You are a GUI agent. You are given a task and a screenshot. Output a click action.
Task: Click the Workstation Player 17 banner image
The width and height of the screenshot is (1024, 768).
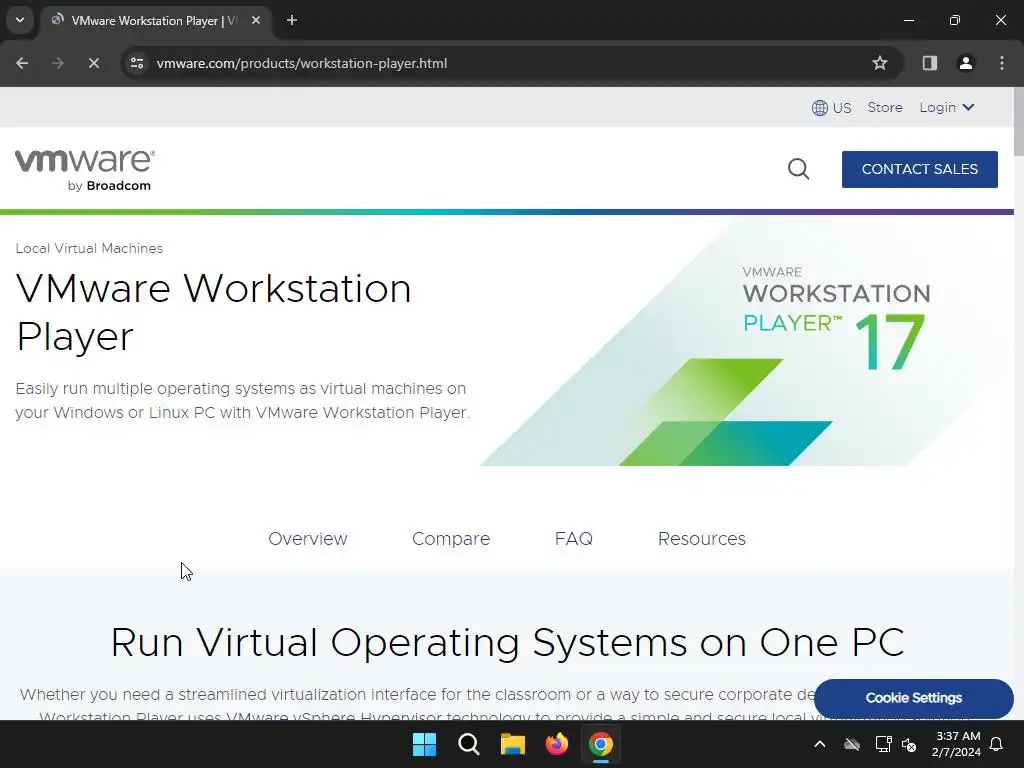tap(744, 341)
